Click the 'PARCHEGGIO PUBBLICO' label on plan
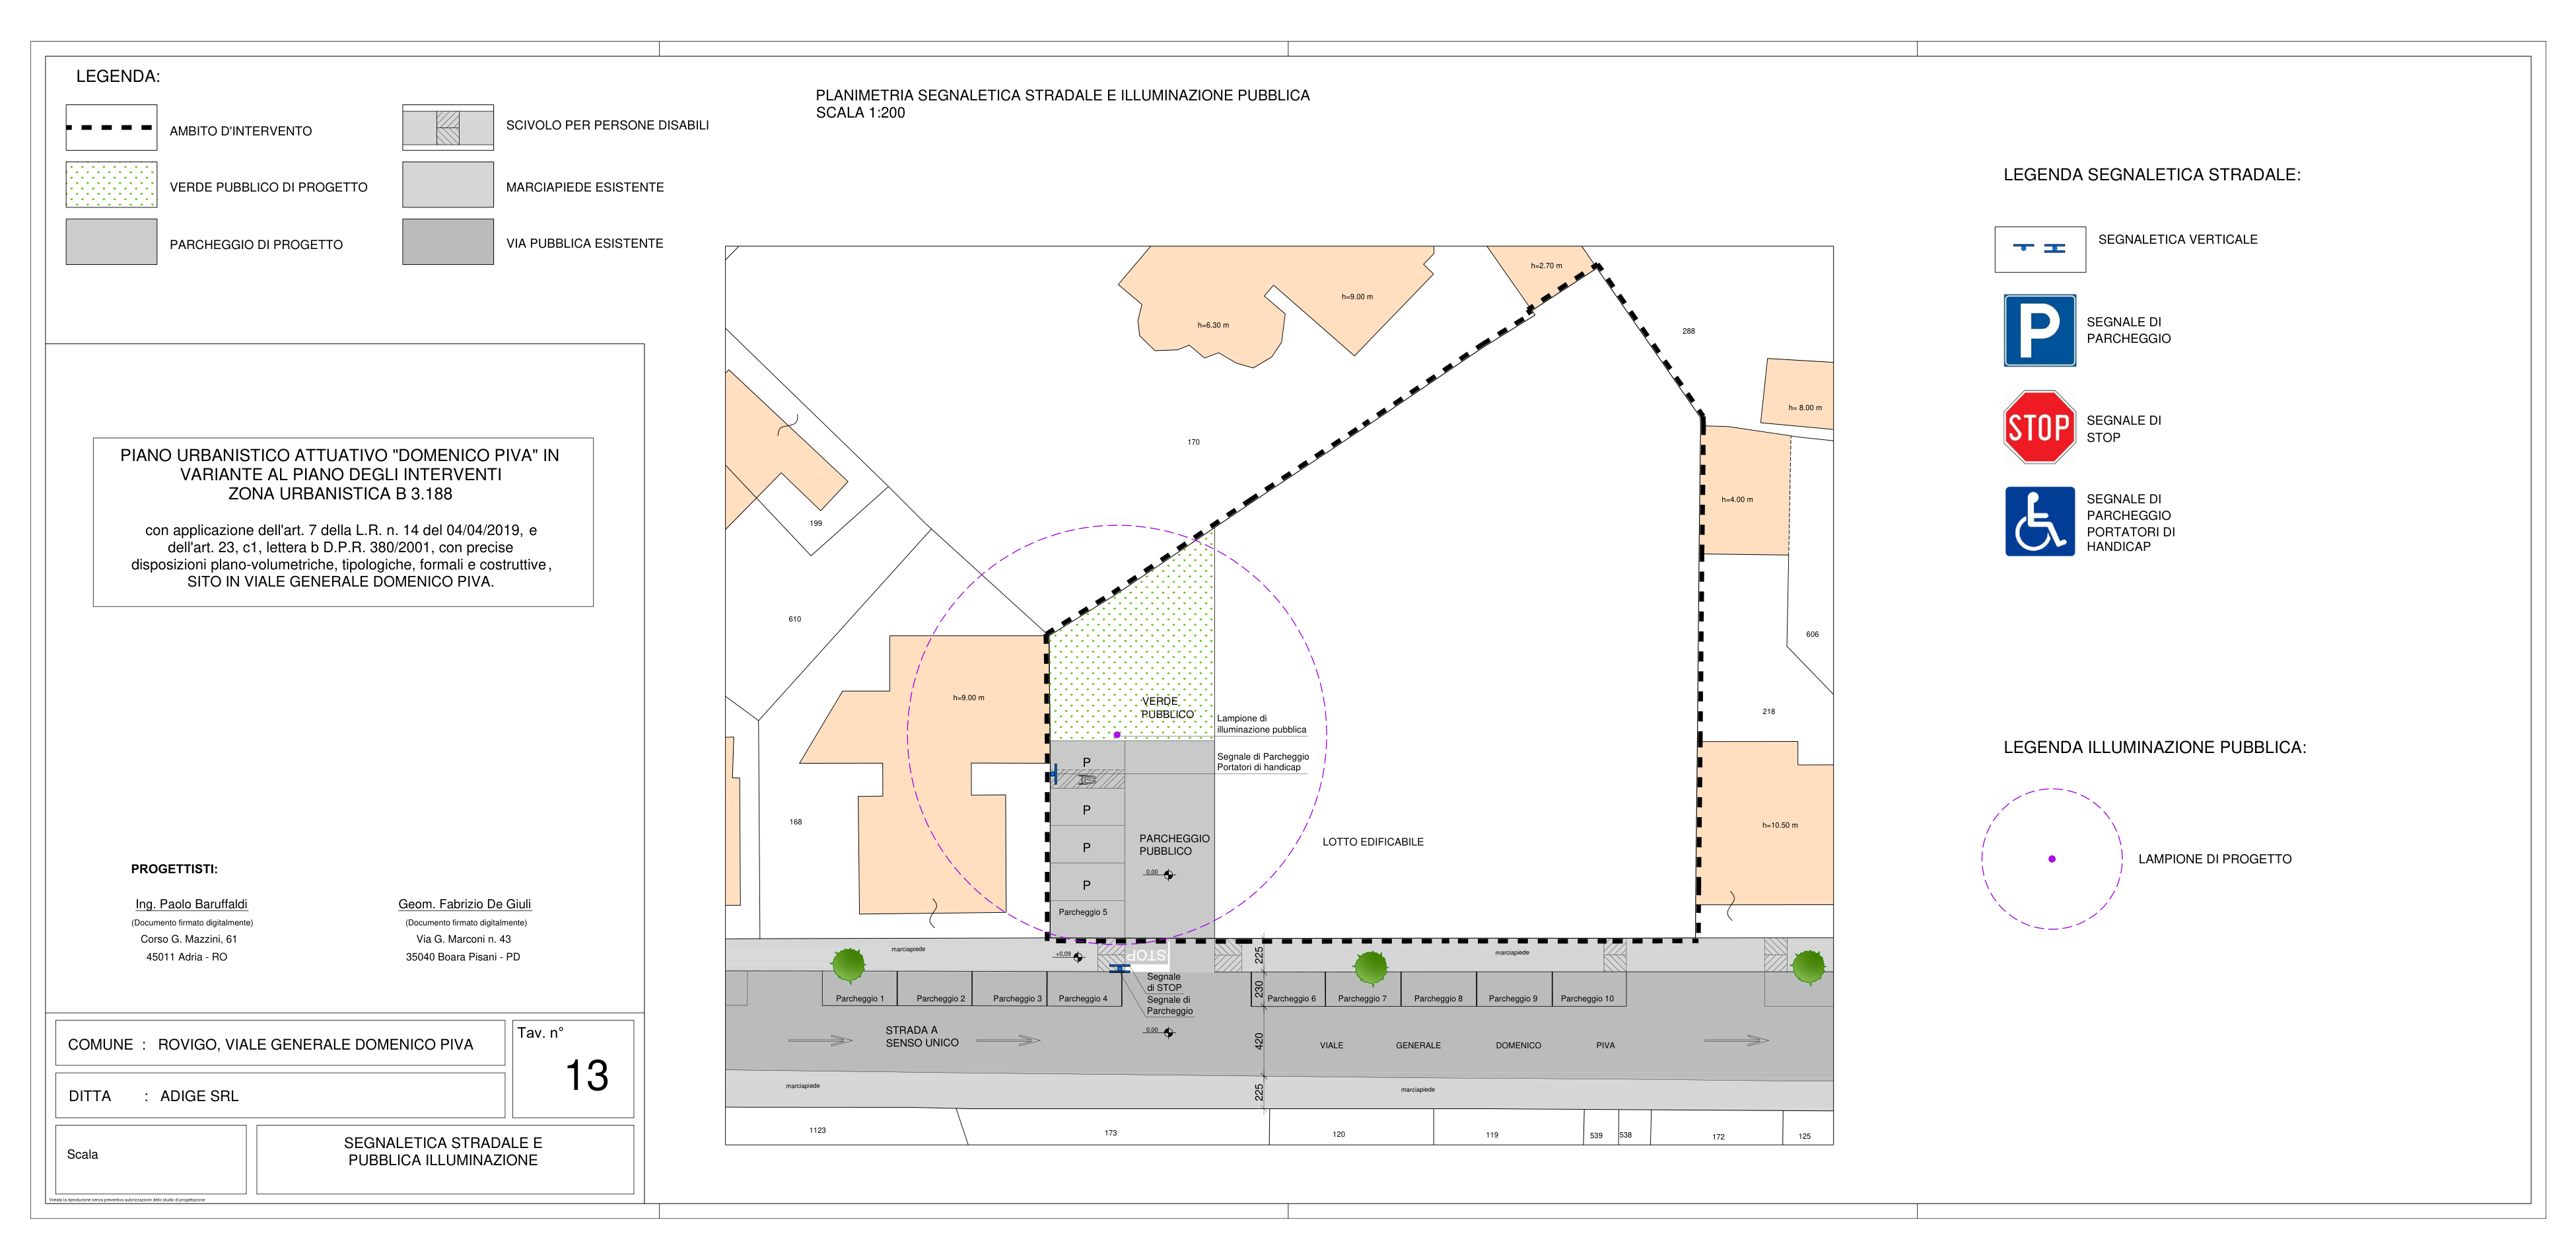Viewport: 2576px width, 1259px height. click(x=1174, y=845)
